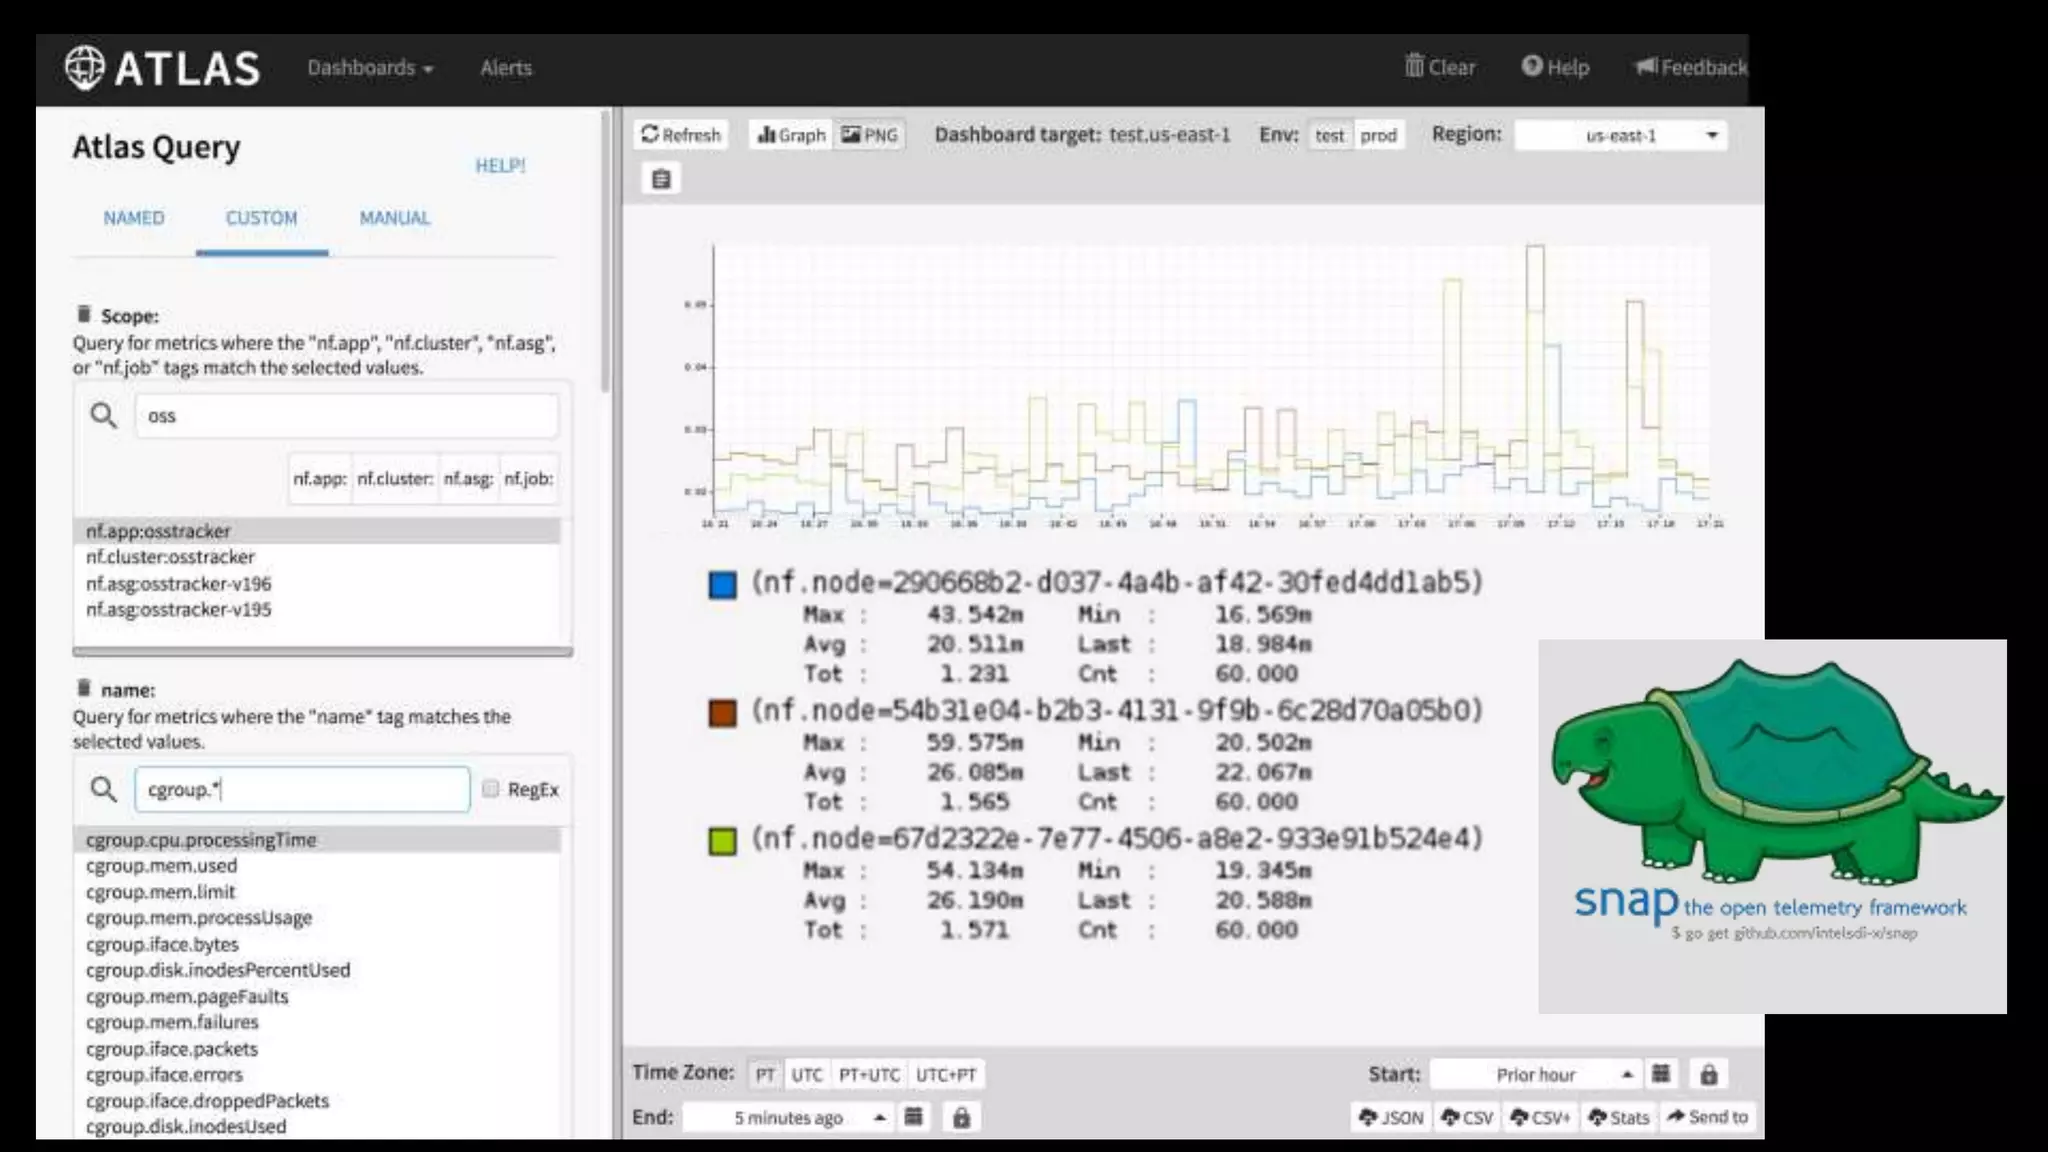Open the Help question mark item
The image size is (2048, 1152).
[x=1555, y=67]
